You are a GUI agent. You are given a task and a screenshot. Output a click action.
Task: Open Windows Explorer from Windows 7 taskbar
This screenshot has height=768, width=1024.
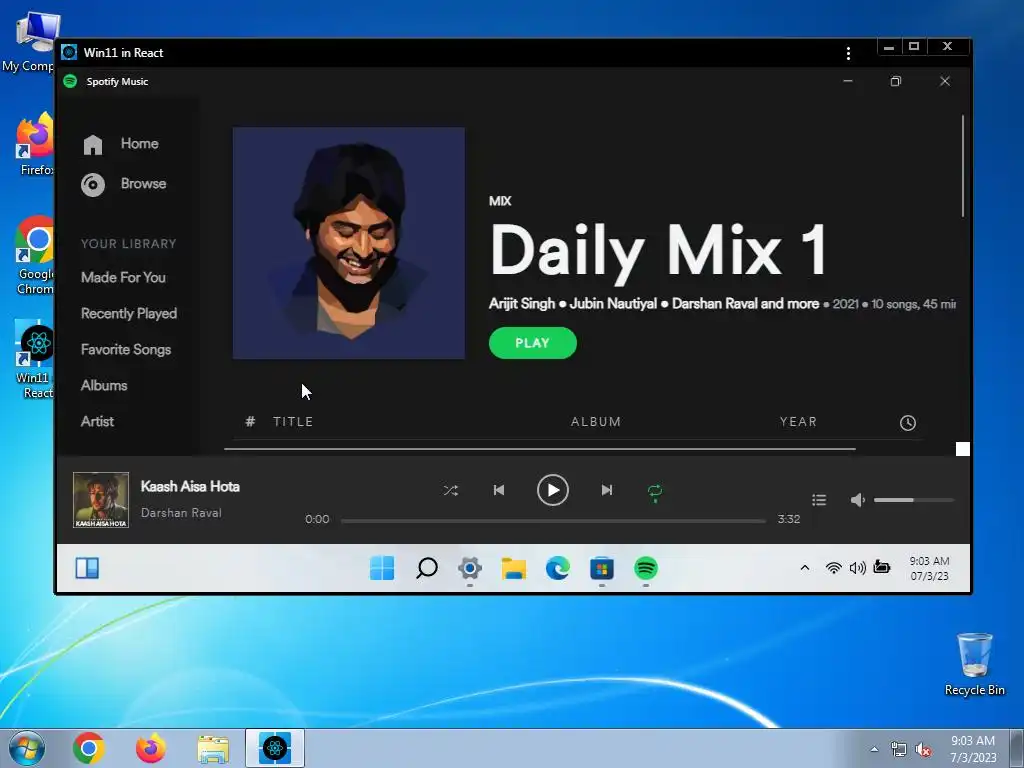coord(213,748)
